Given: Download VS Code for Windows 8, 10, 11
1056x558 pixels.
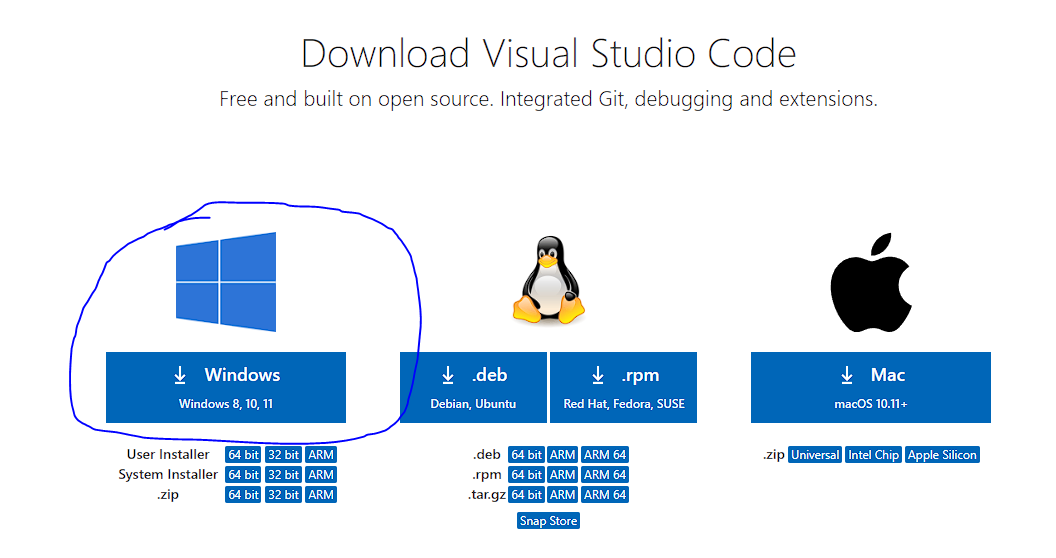Looking at the screenshot, I should pyautogui.click(x=226, y=388).
